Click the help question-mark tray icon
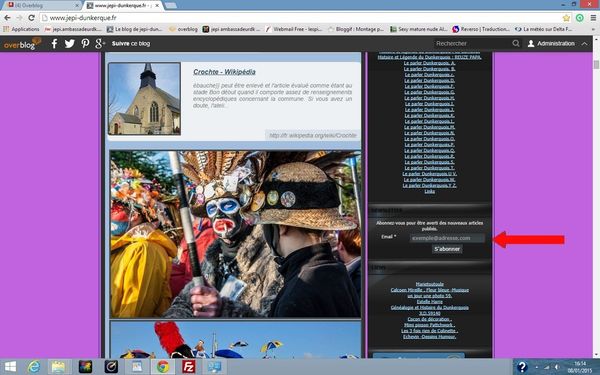 522,367
